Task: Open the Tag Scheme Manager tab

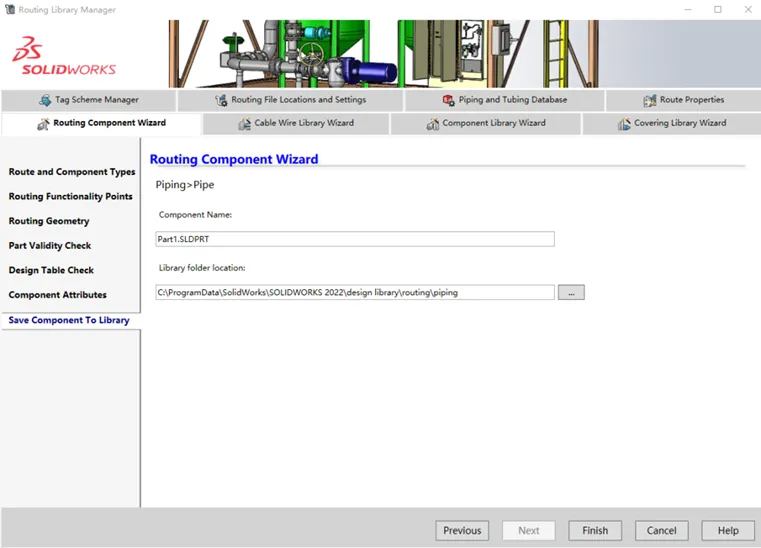Action: (88, 100)
